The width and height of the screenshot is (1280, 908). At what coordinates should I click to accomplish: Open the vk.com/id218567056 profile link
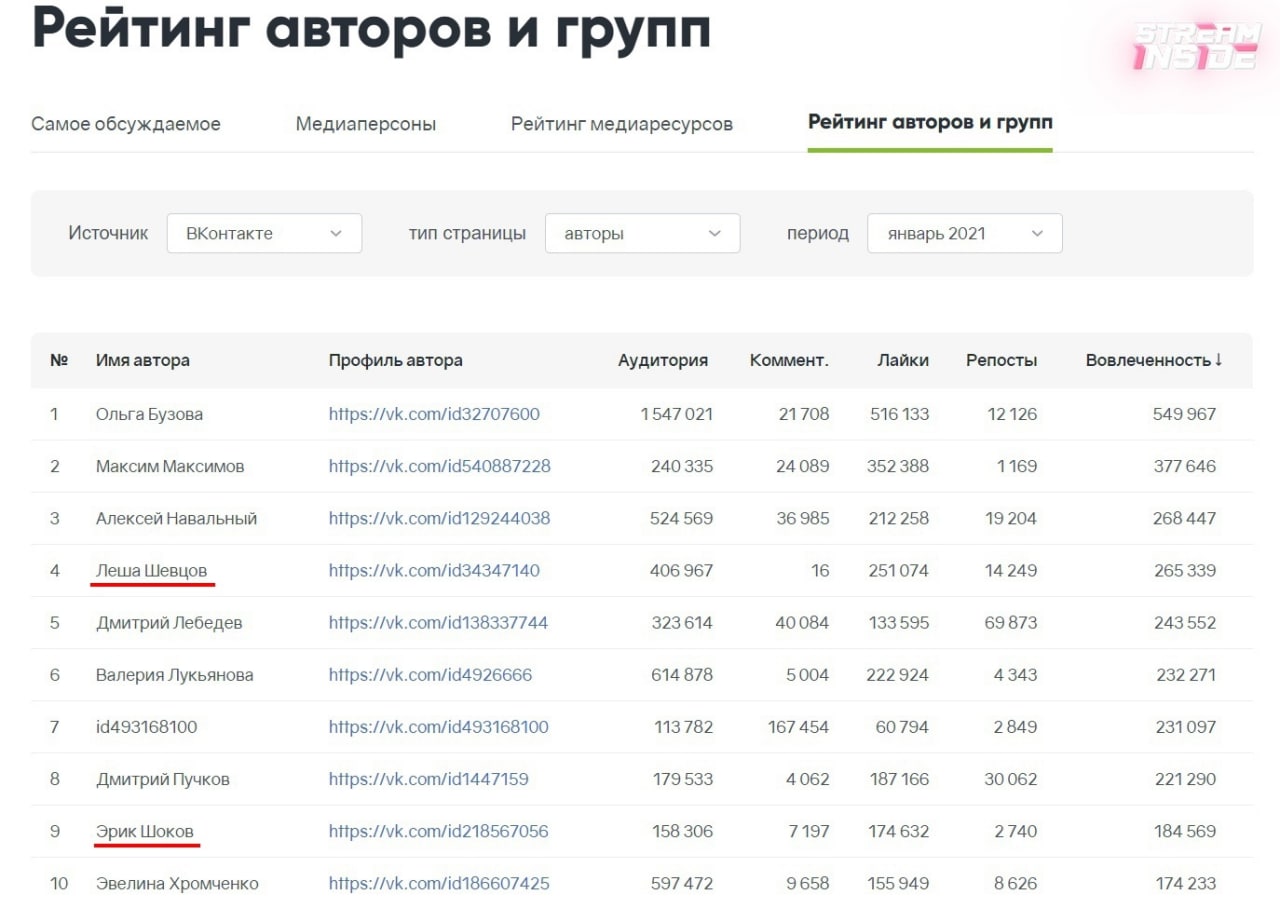click(439, 831)
